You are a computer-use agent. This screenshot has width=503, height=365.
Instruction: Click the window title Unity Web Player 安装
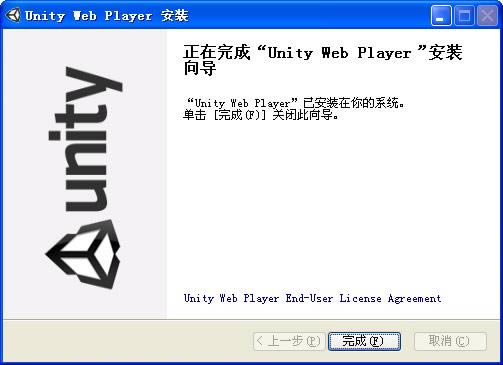click(x=107, y=16)
